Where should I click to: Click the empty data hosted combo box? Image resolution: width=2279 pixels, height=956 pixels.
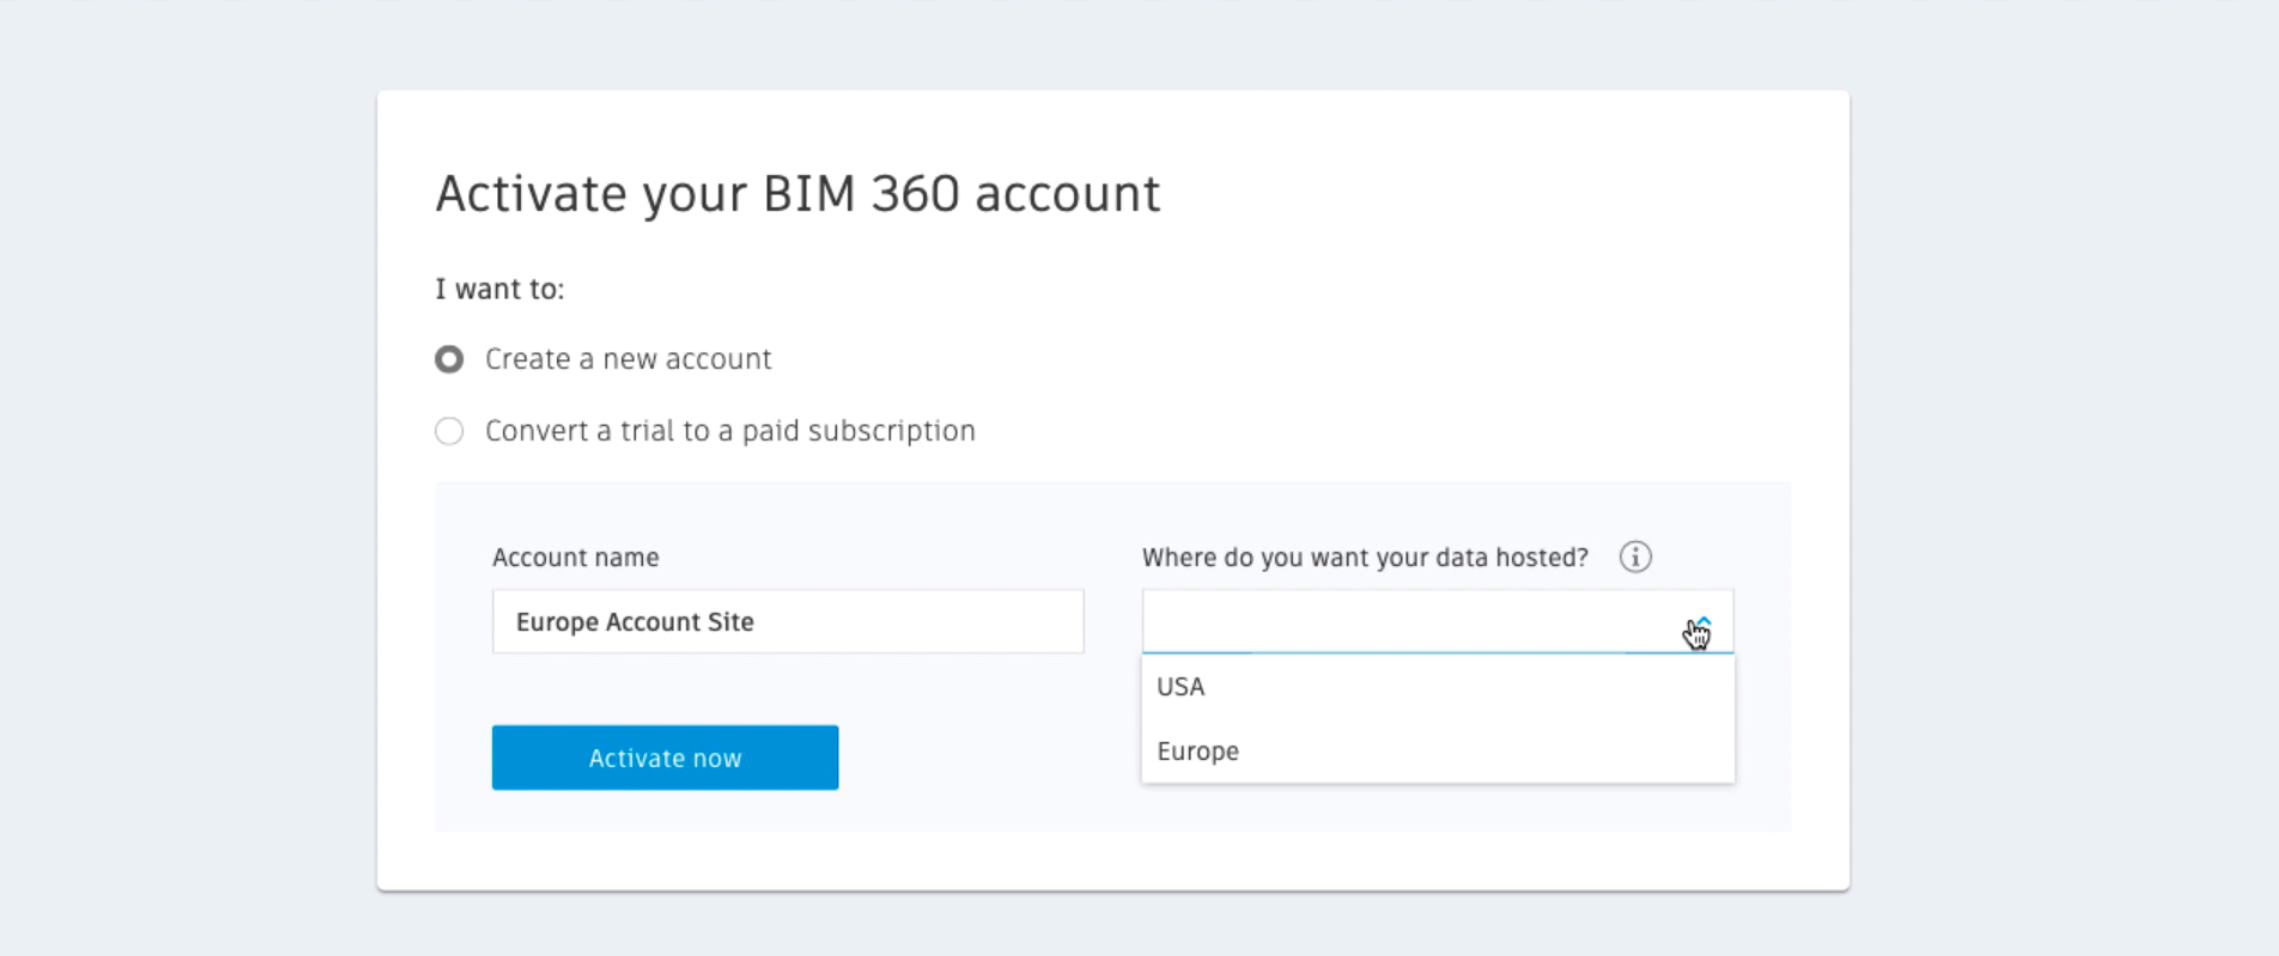[x=1438, y=621]
